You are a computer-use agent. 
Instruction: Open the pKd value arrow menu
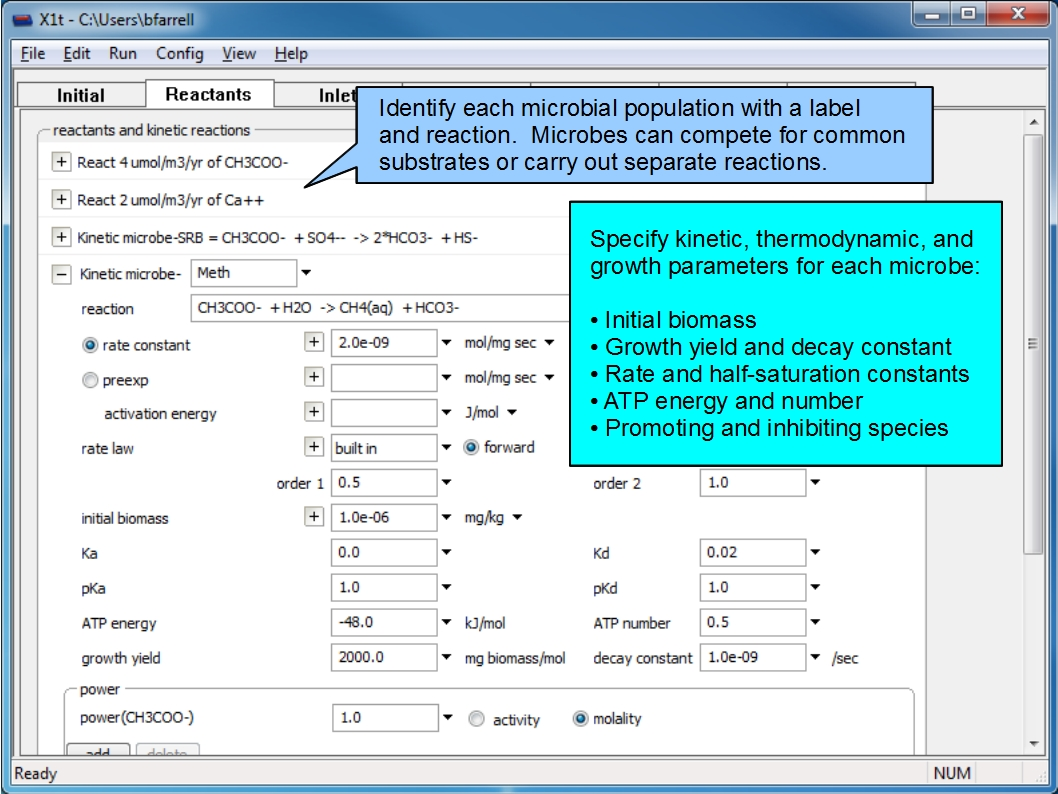(816, 587)
